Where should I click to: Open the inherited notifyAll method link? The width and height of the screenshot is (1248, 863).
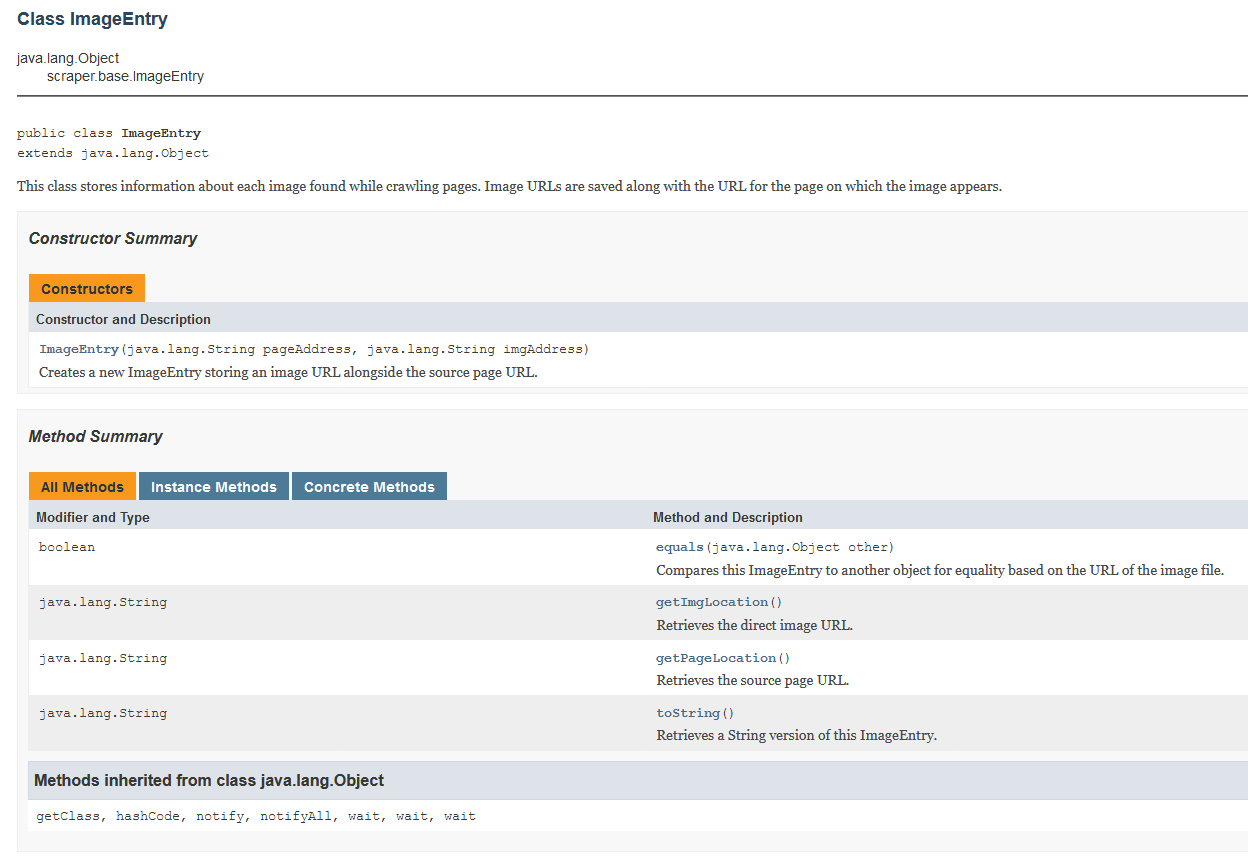point(295,815)
